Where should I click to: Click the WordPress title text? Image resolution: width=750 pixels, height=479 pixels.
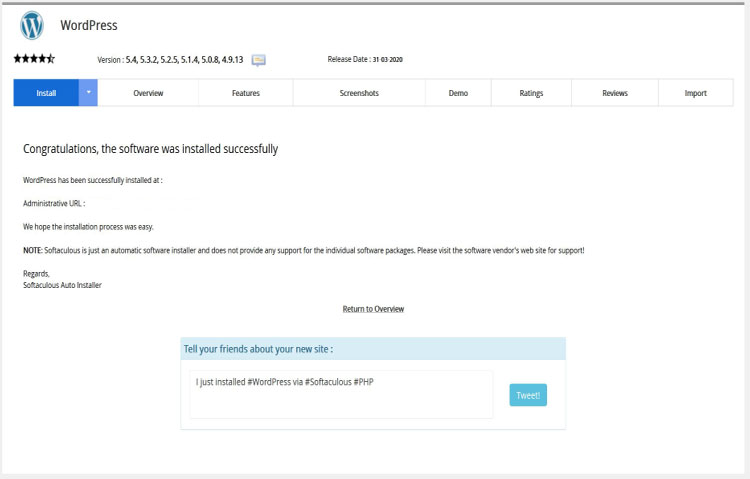89,25
